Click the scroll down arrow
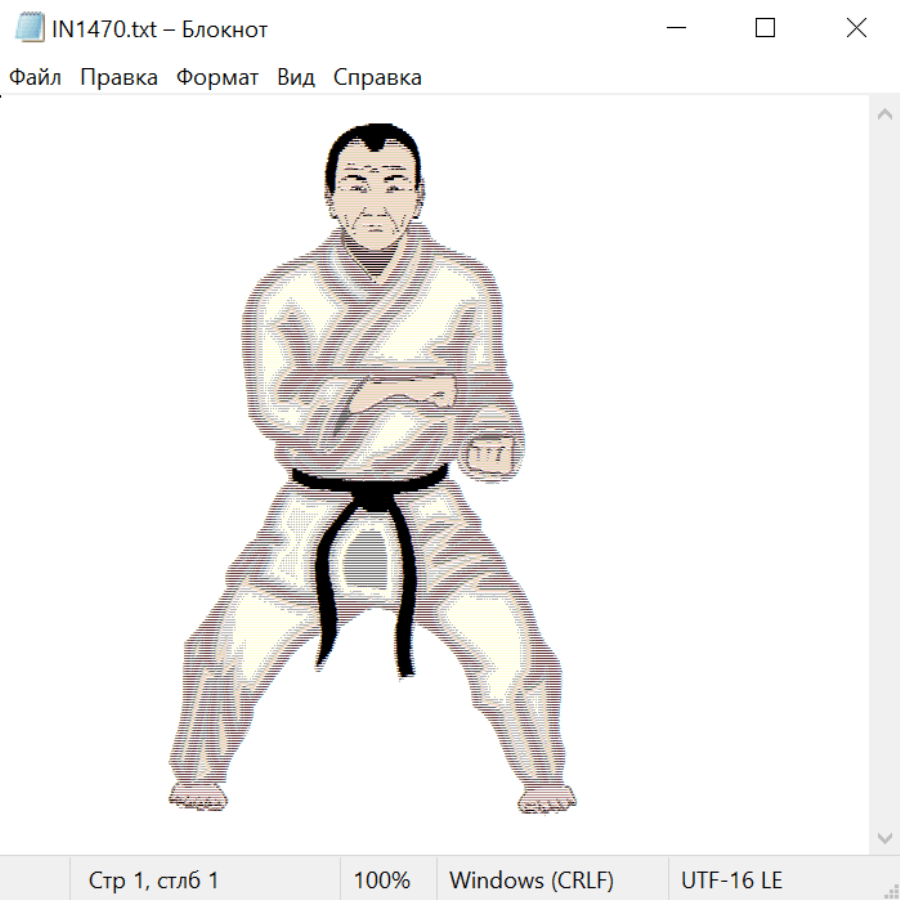The height and width of the screenshot is (900, 900). click(x=884, y=837)
